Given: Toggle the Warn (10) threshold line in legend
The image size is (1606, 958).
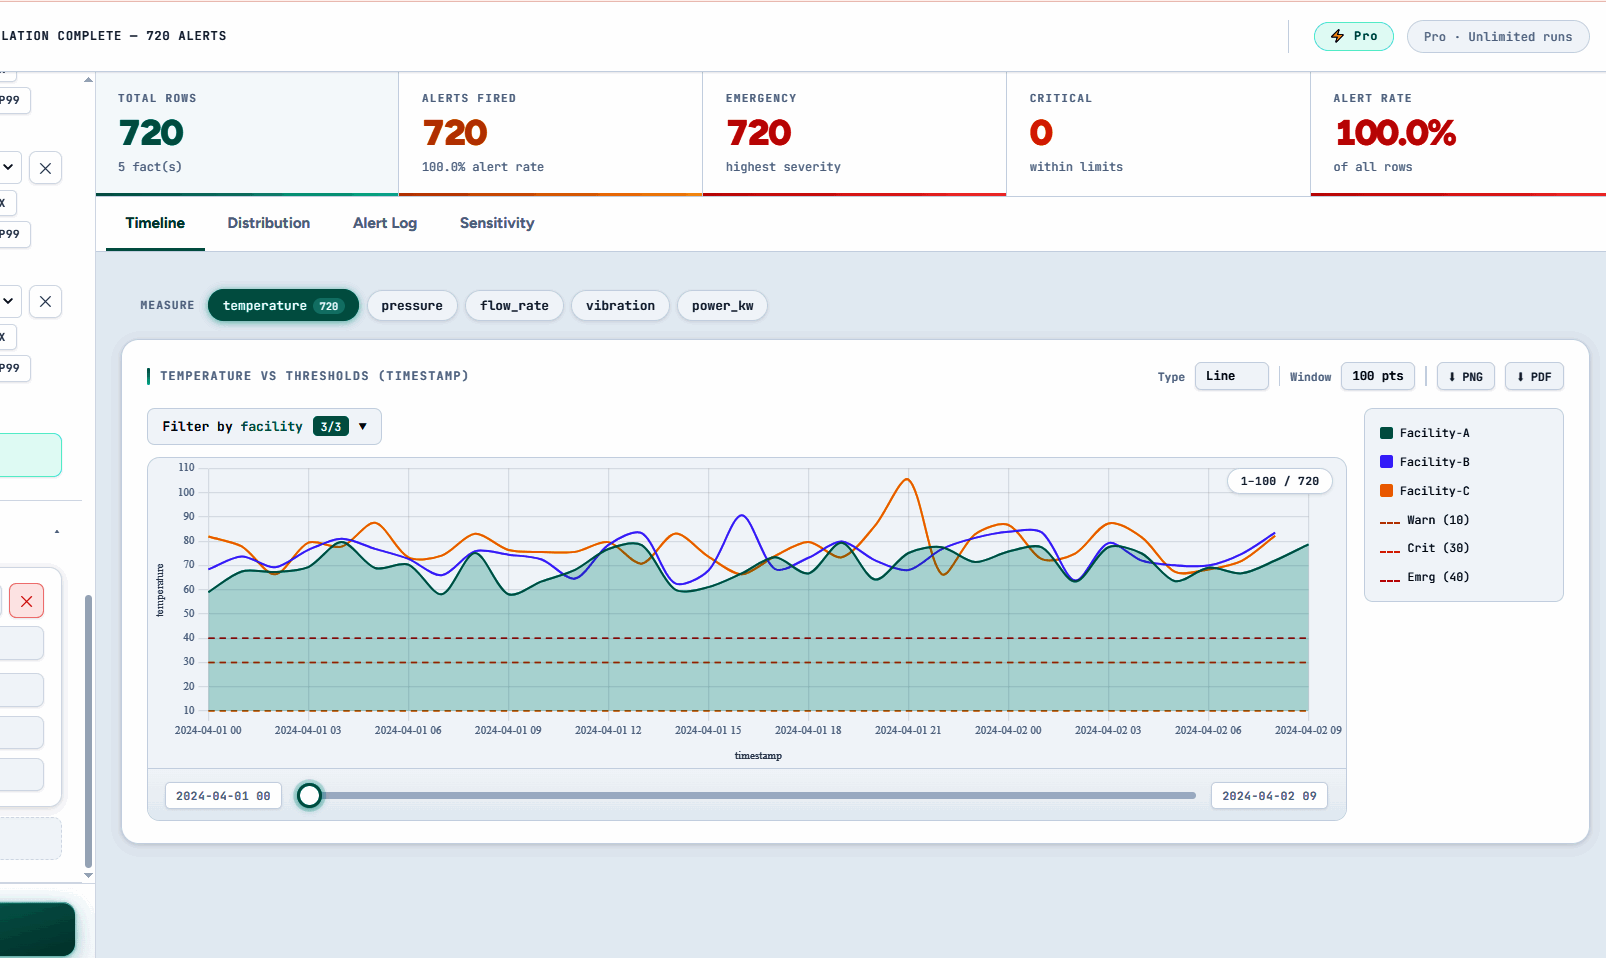Looking at the screenshot, I should tap(1424, 520).
